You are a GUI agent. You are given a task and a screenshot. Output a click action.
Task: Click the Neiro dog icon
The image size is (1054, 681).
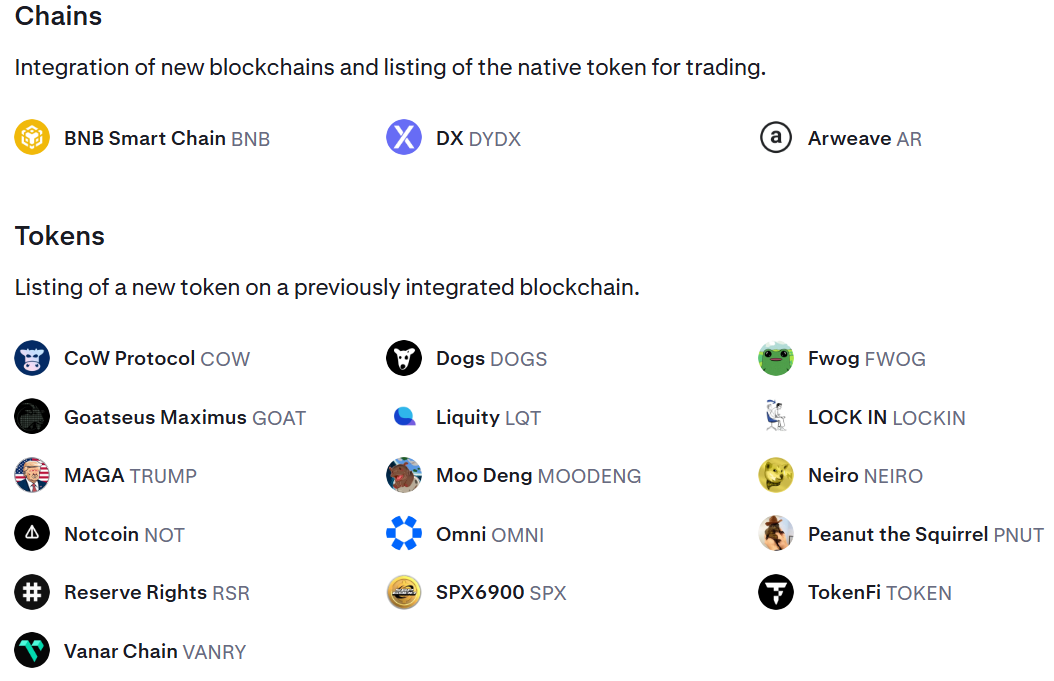[x=776, y=475]
